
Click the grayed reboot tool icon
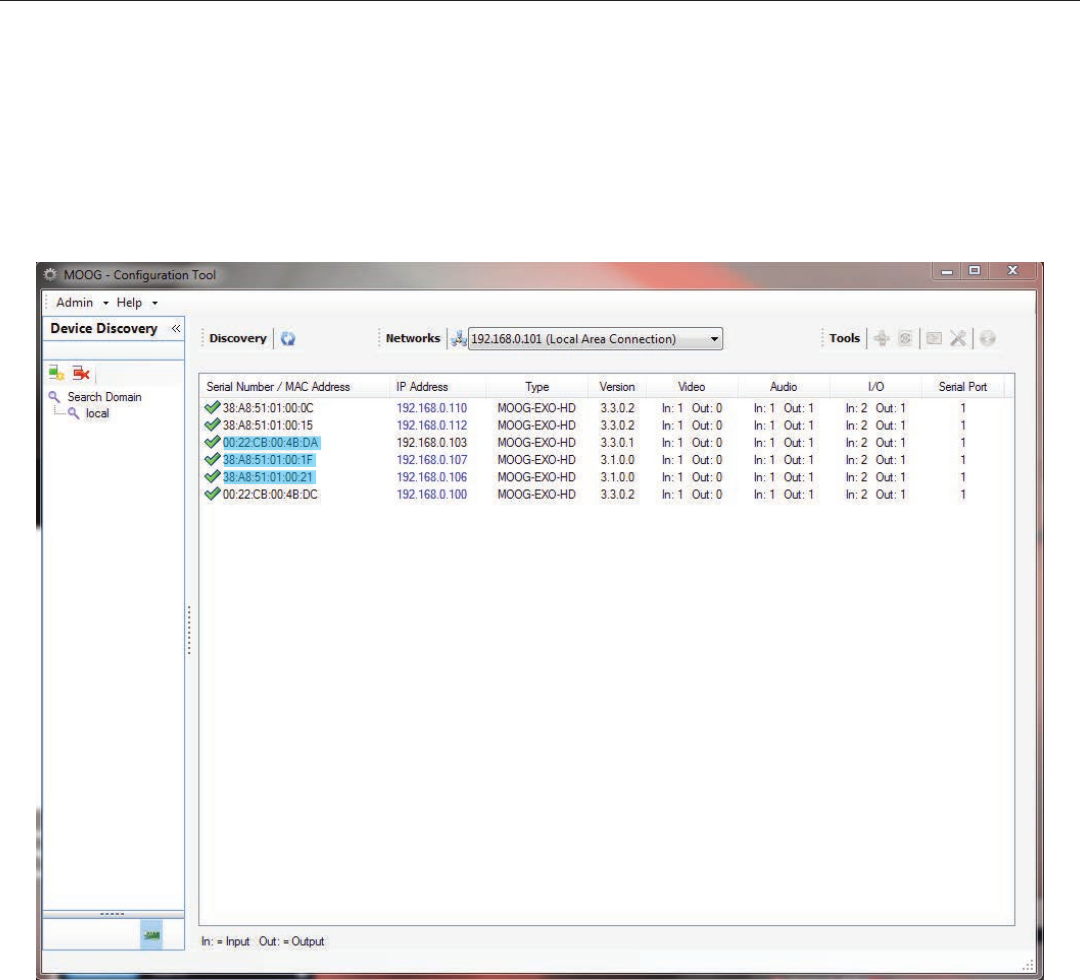tap(906, 338)
